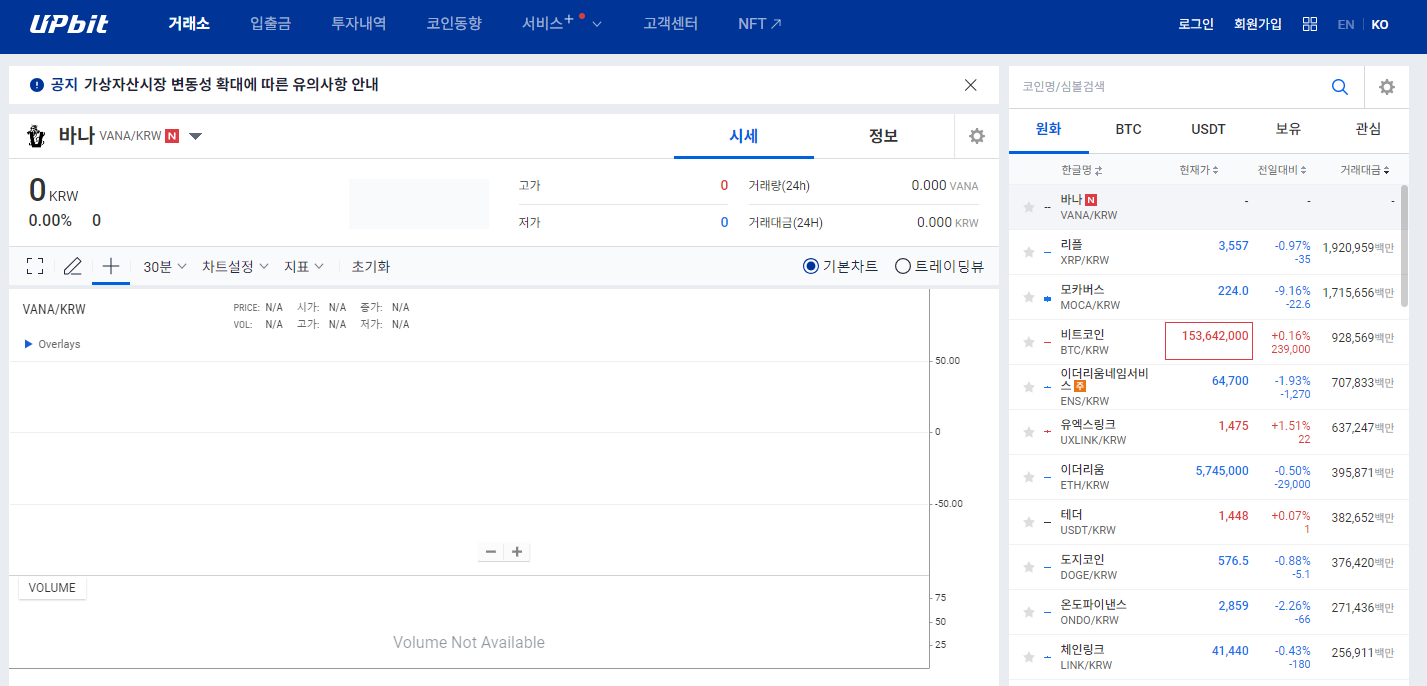1427x686 pixels.
Task: Open the 정보 tab for VANA
Action: coord(884,136)
